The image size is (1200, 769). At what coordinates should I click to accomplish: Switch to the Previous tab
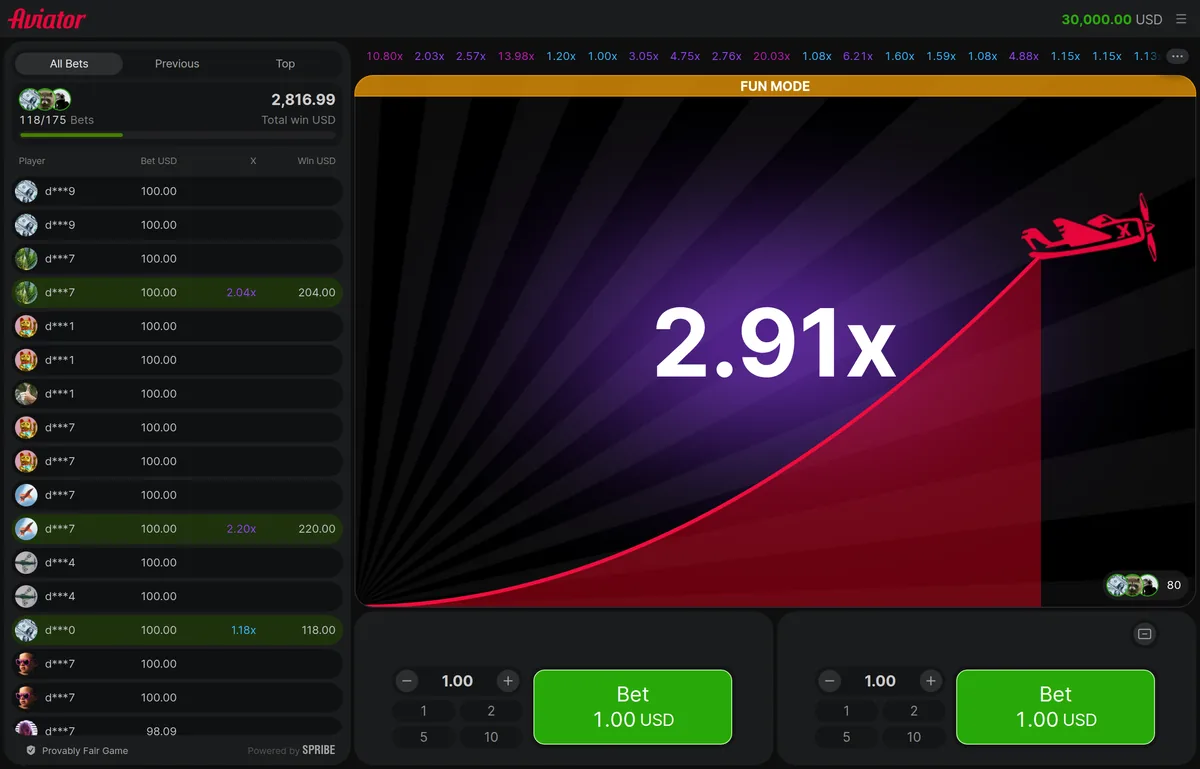177,63
